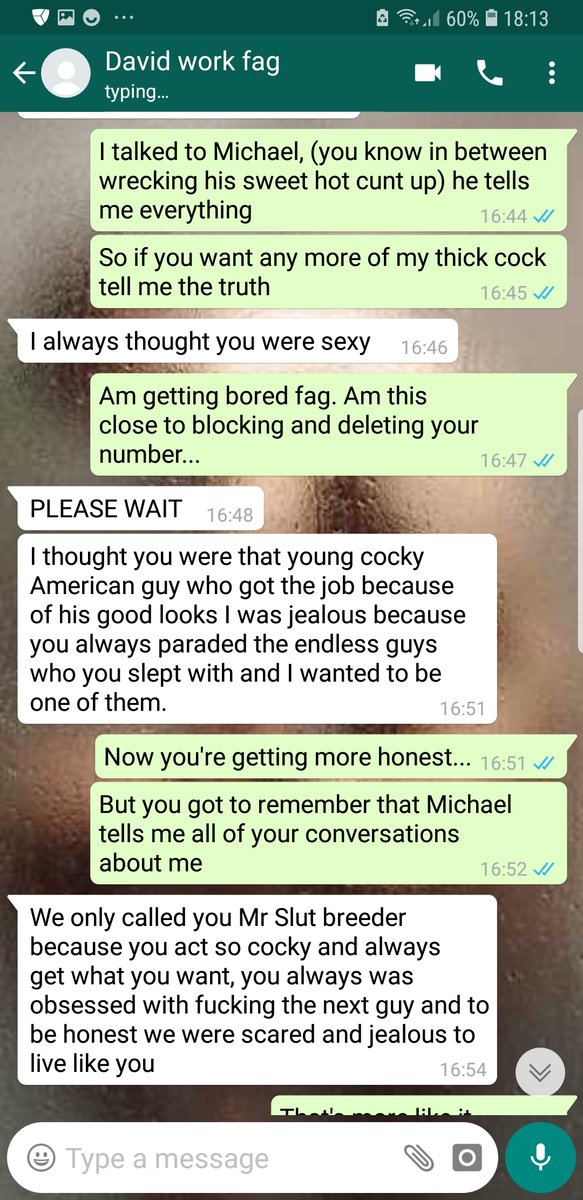Open the camera from the message bar
Screen dimensions: 583x1200
[x=466, y=1158]
